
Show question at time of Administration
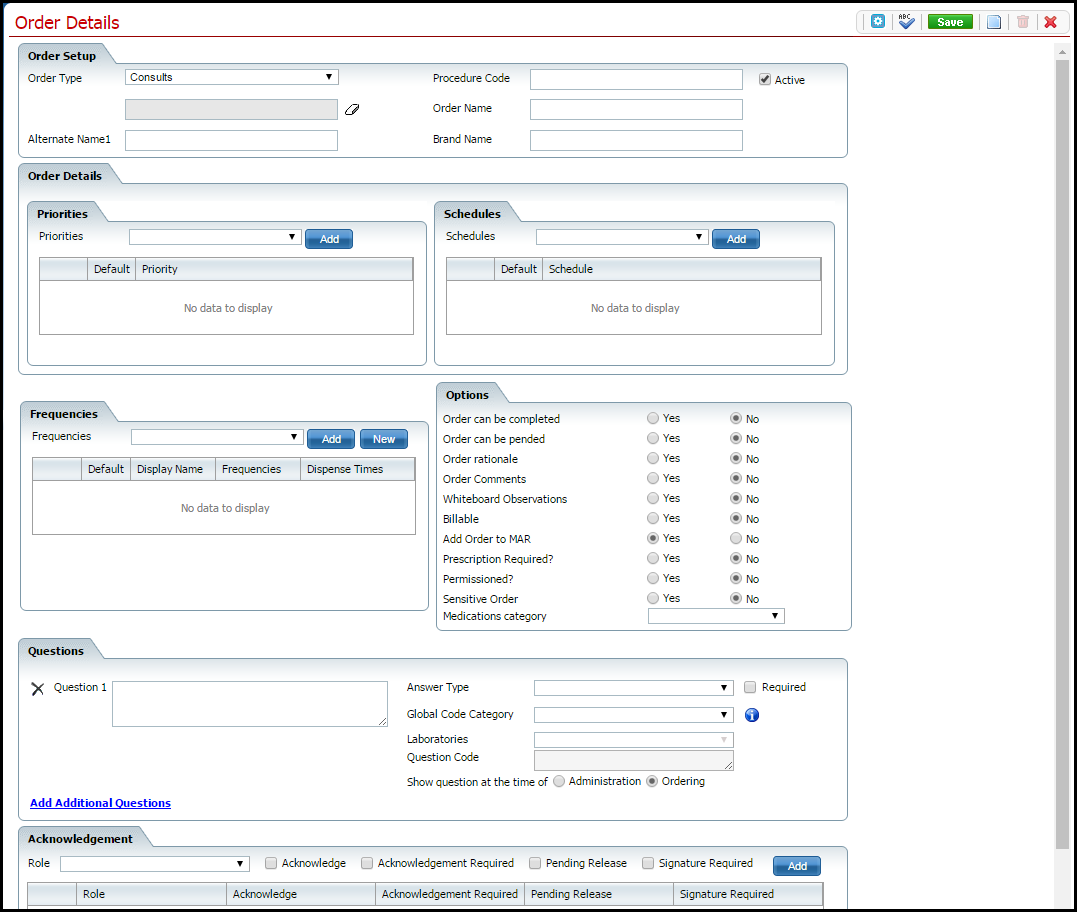pyautogui.click(x=559, y=782)
